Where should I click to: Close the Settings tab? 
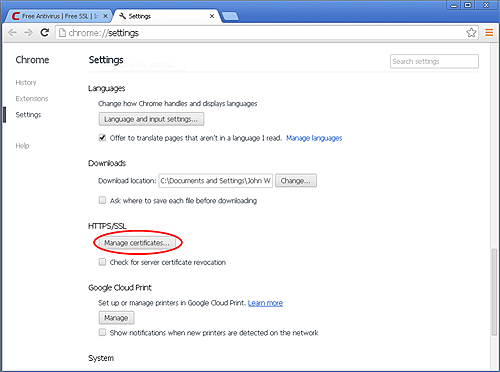pyautogui.click(x=212, y=16)
